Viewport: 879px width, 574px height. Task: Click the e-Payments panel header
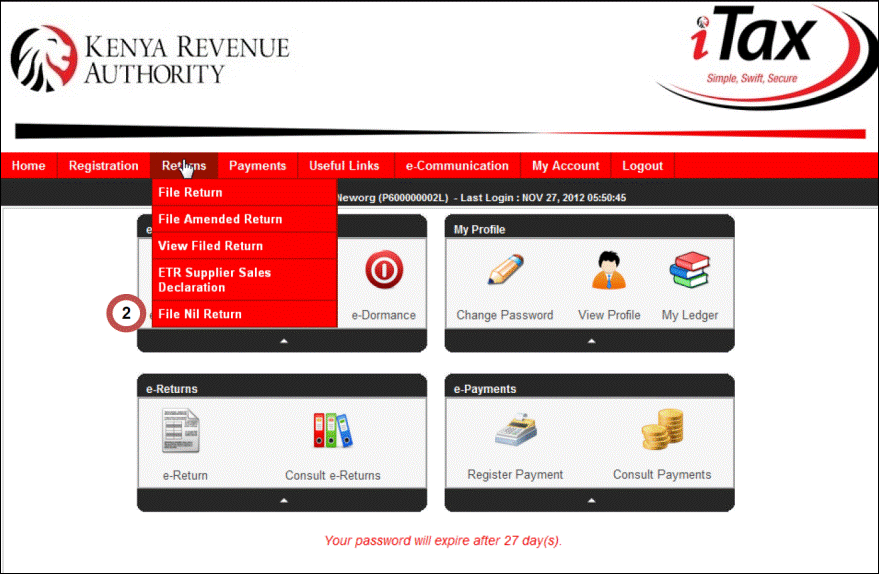pos(589,387)
